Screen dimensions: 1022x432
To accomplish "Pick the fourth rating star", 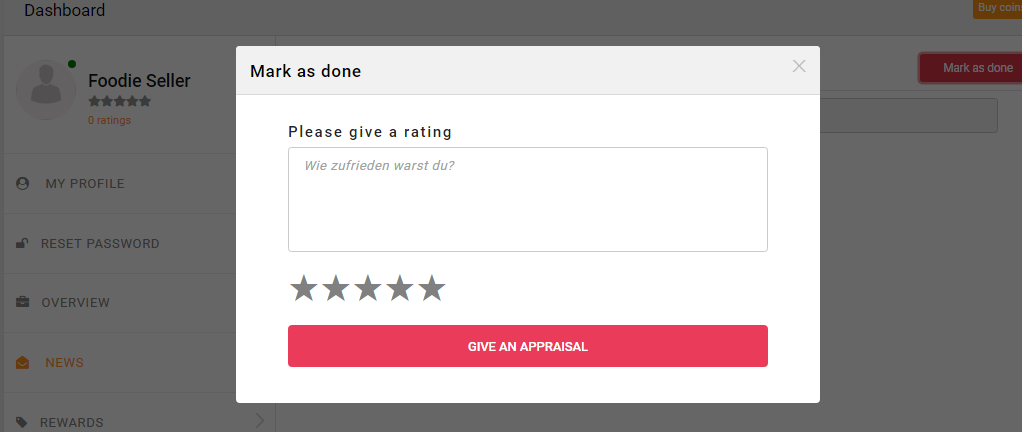I will tap(399, 289).
